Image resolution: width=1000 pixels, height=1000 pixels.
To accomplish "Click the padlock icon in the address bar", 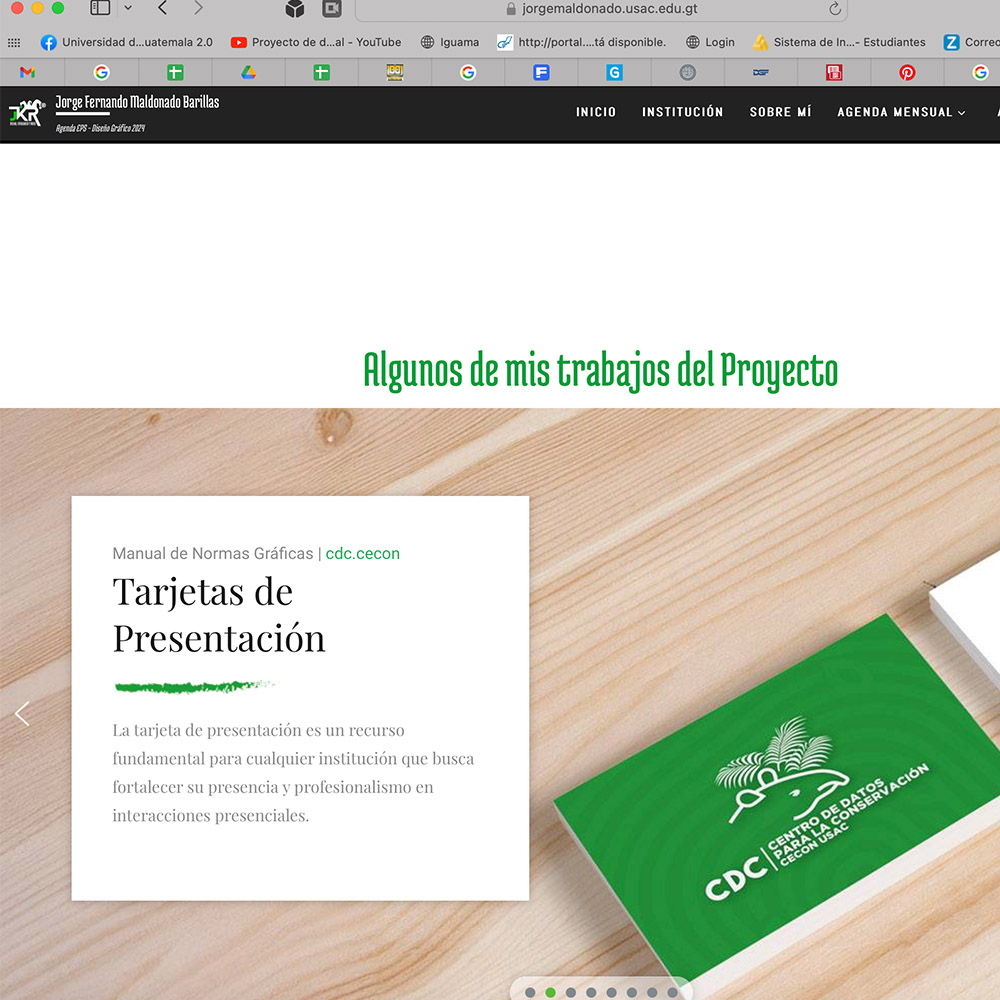I will [x=511, y=9].
